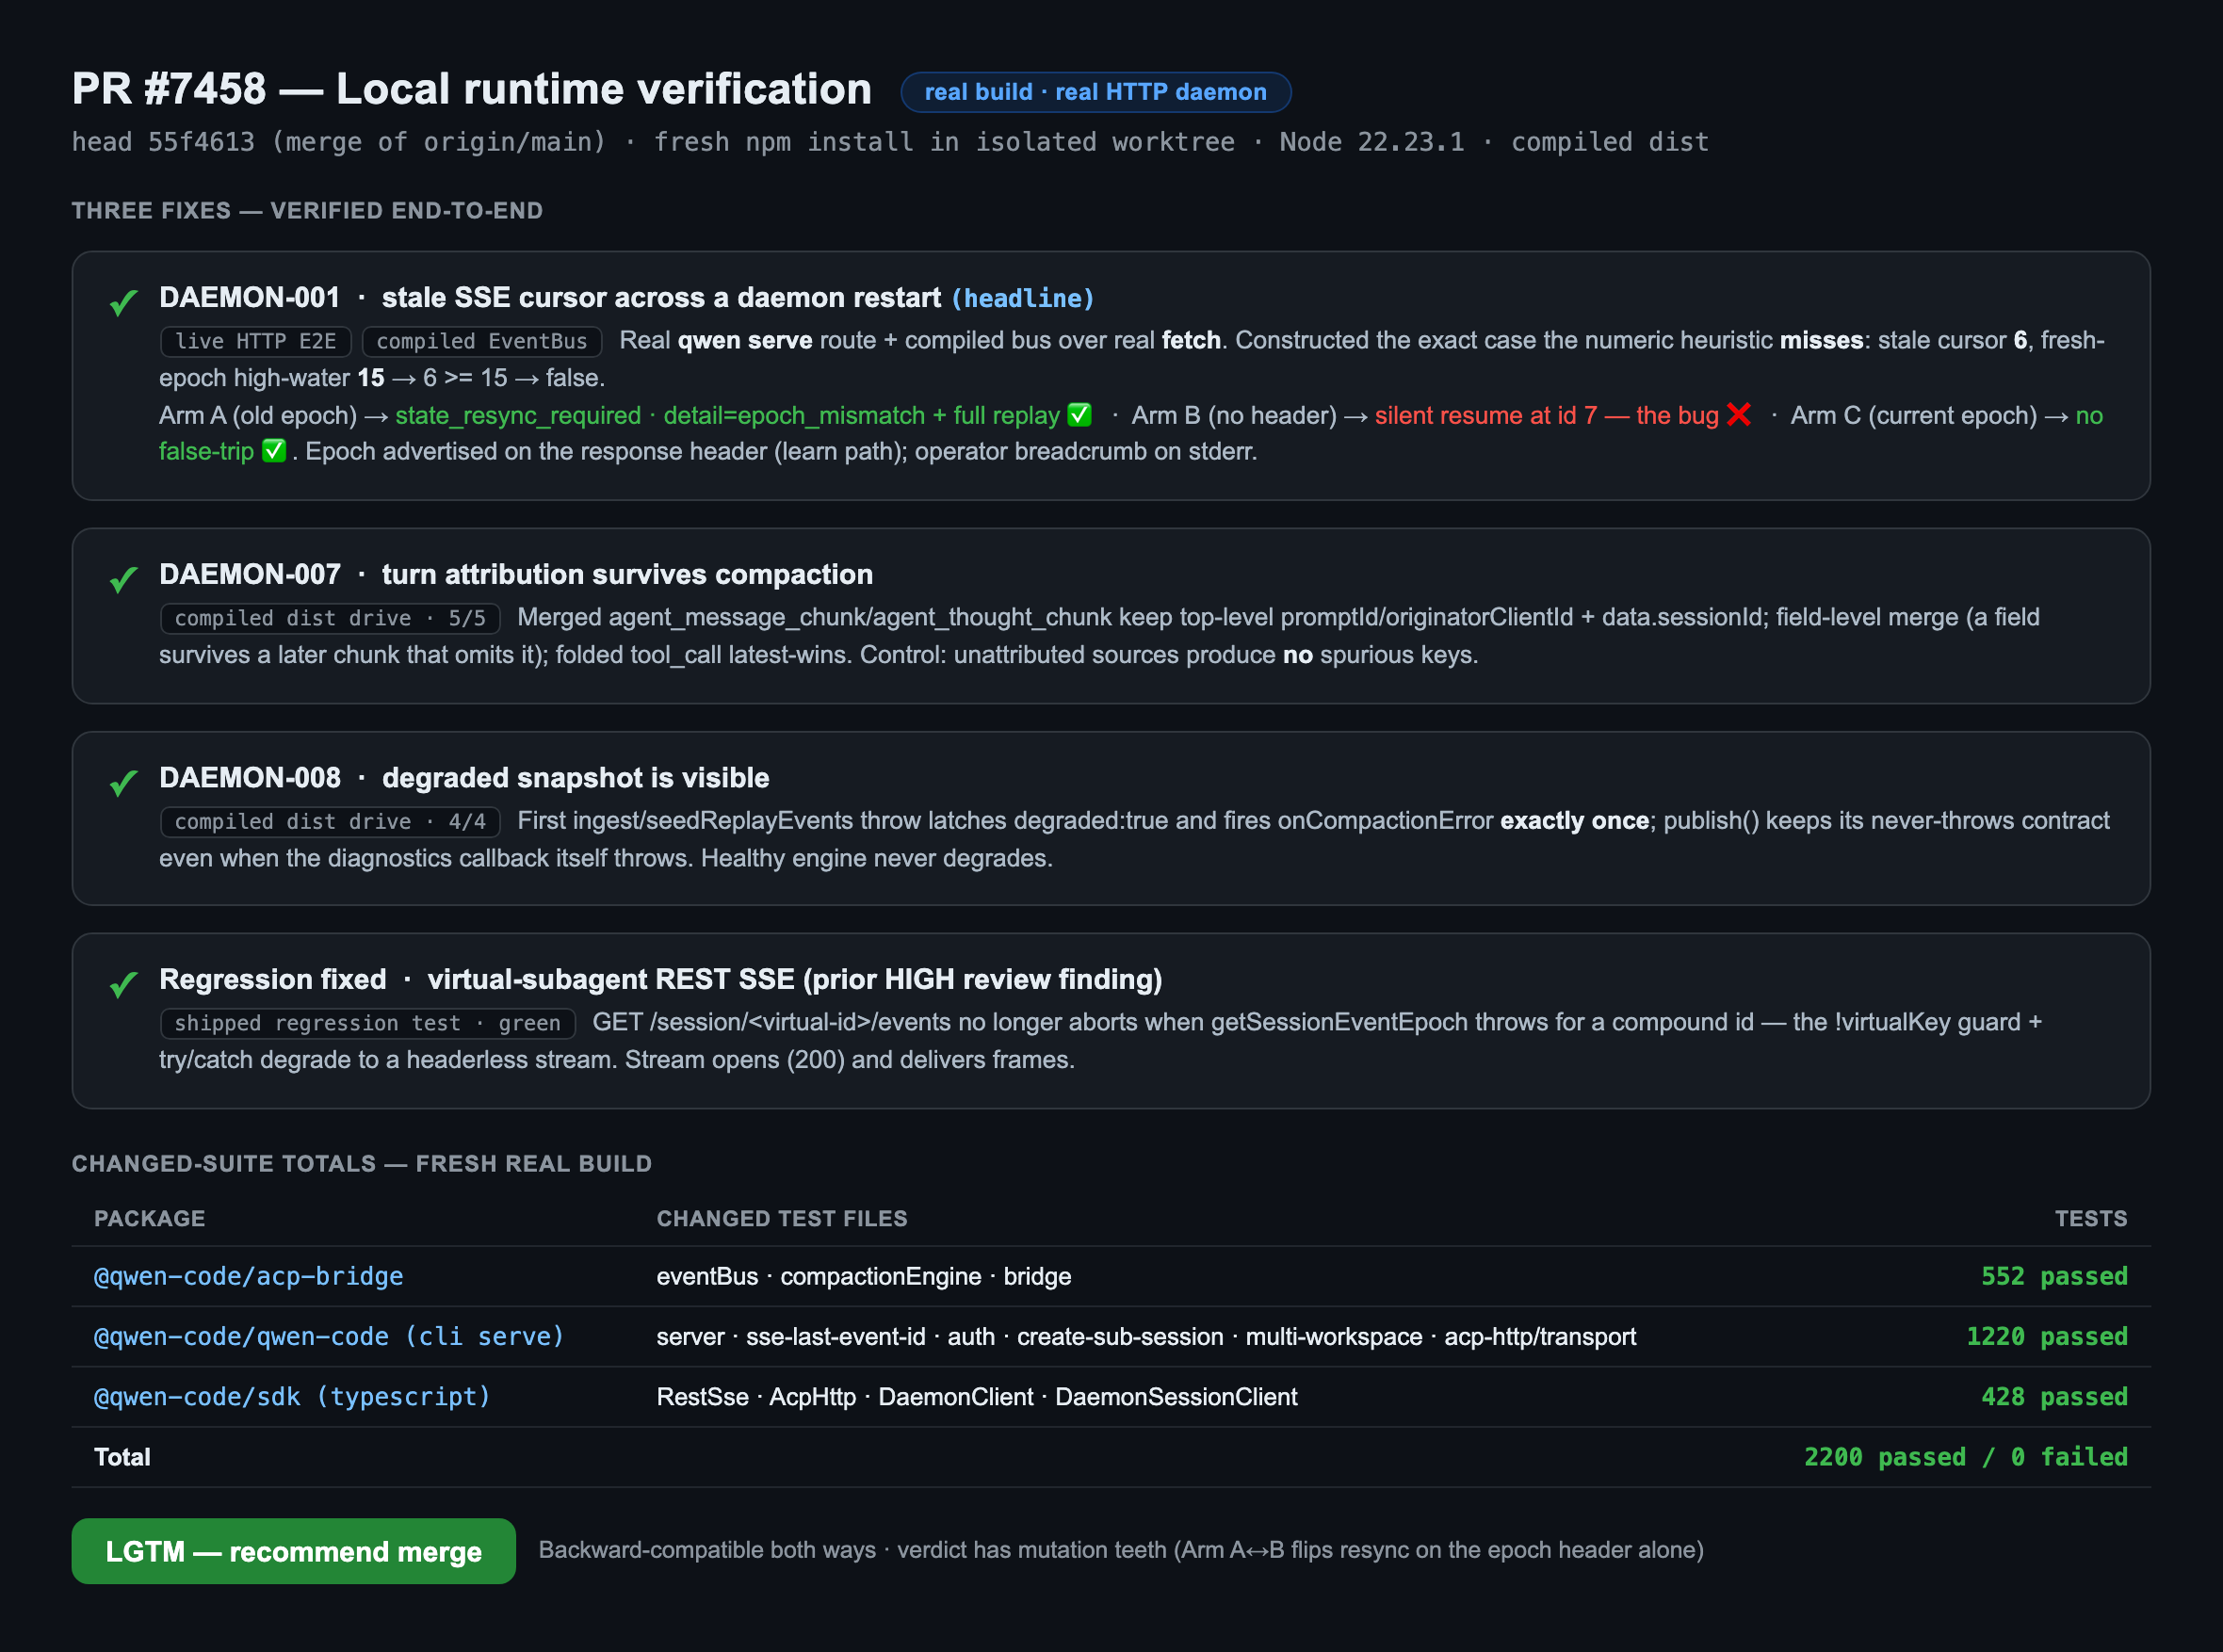The height and width of the screenshot is (1652, 2223).
Task: Click the green checkmark beside DAEMON-007
Action: coord(123,579)
